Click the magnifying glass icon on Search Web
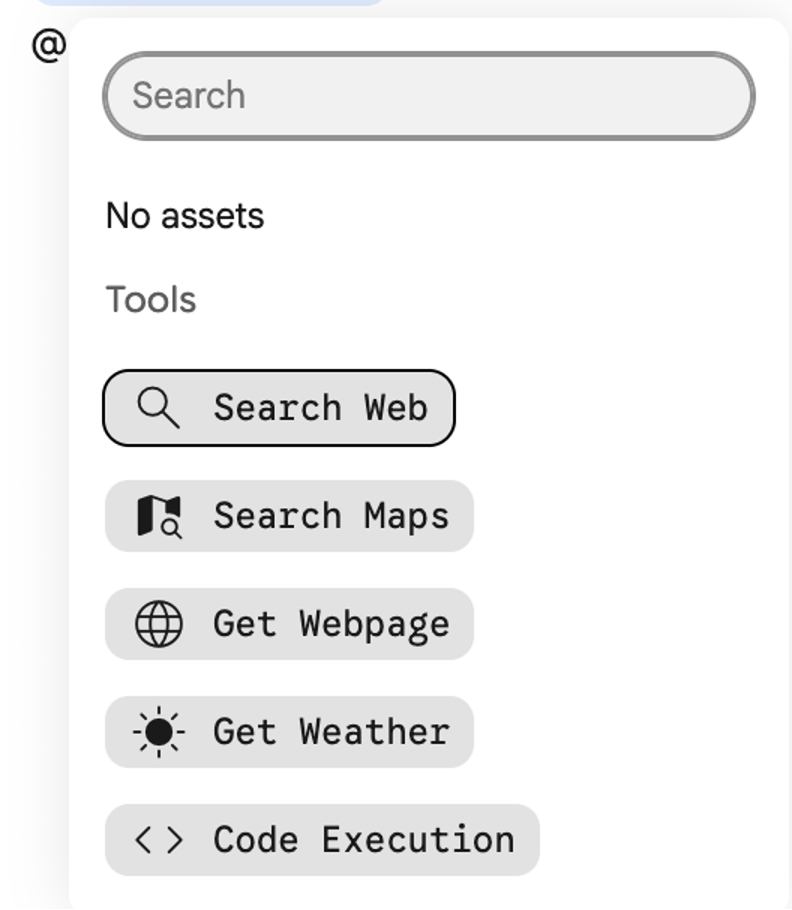792x910 pixels. [158, 408]
